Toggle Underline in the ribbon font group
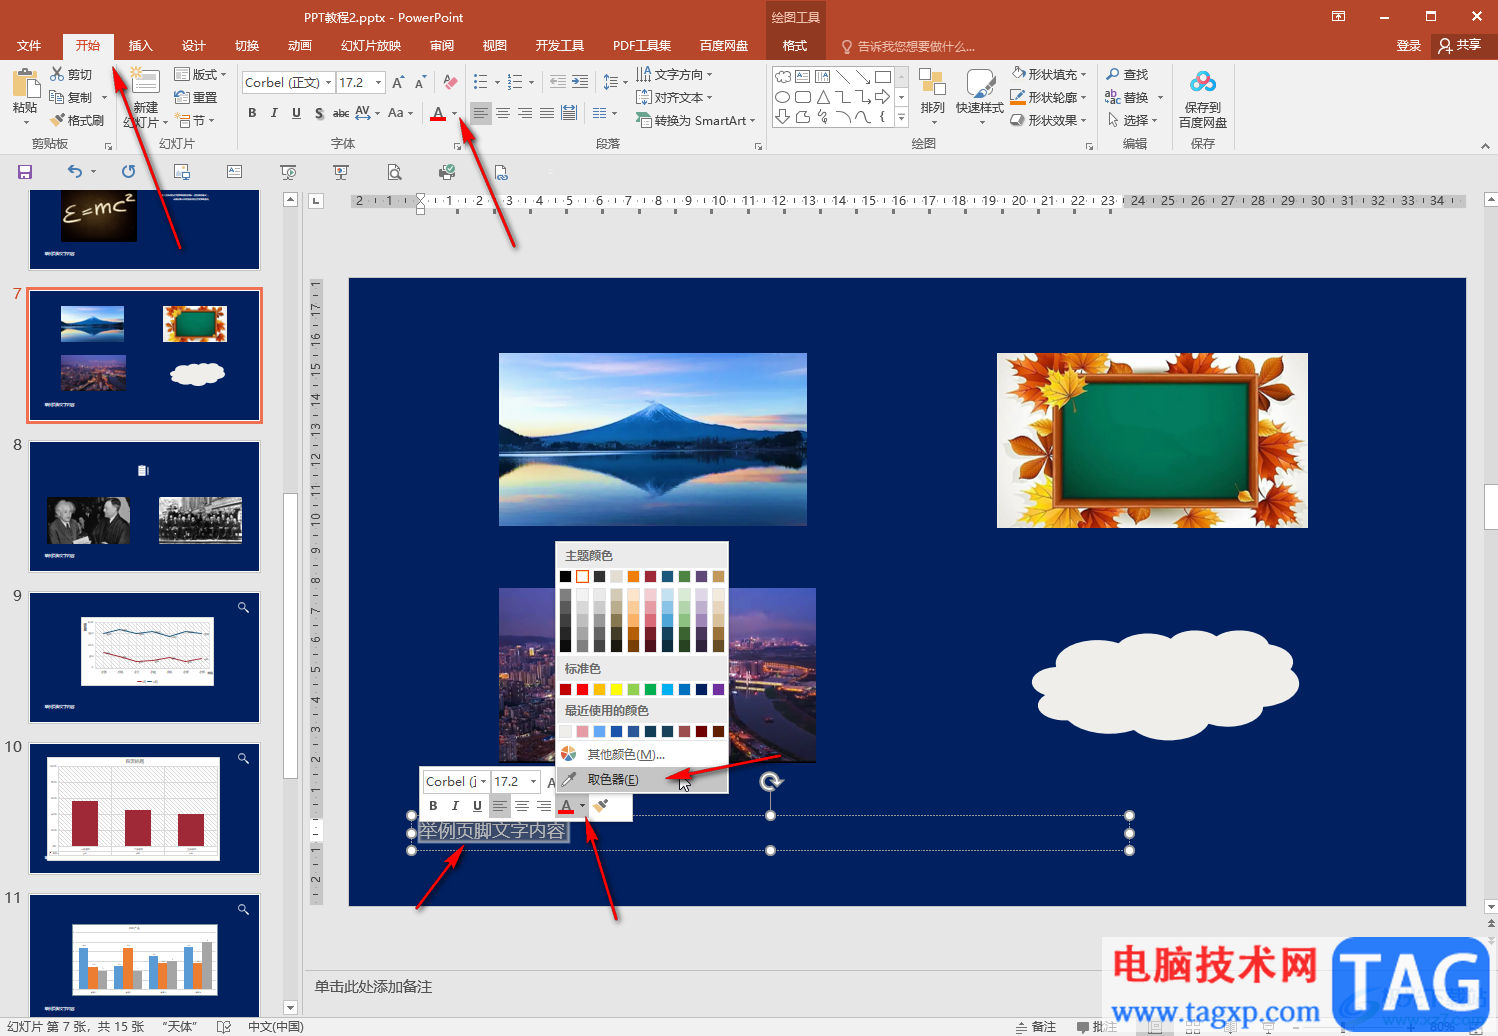 pyautogui.click(x=296, y=113)
